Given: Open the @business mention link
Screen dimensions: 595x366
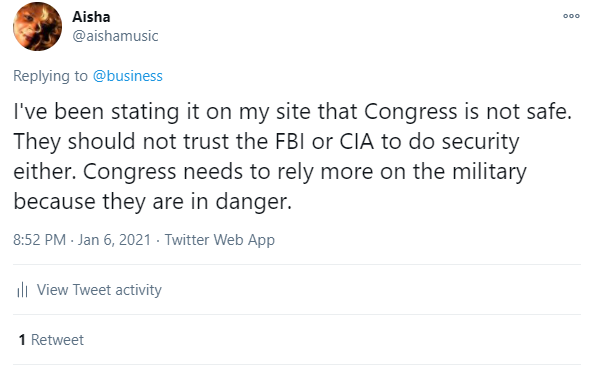Looking at the screenshot, I should point(128,76).
